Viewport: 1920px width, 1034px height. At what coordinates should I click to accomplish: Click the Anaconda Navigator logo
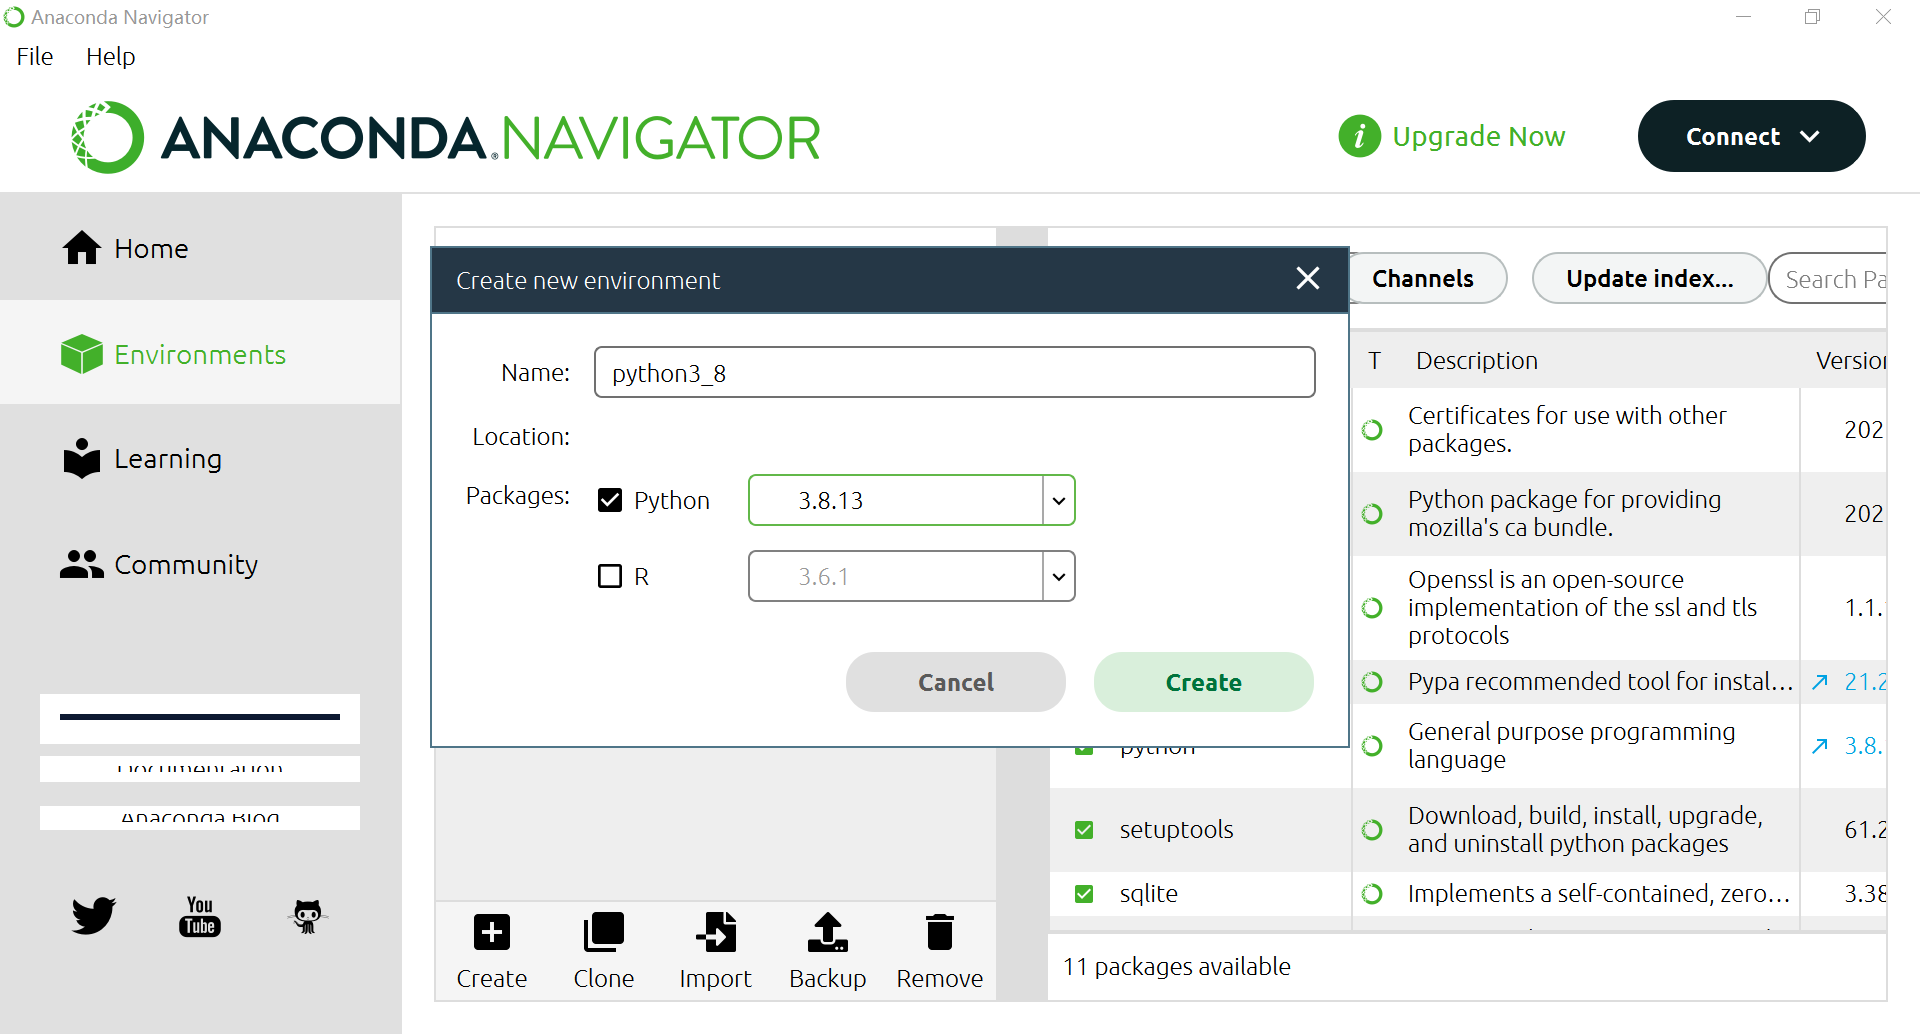(x=446, y=137)
